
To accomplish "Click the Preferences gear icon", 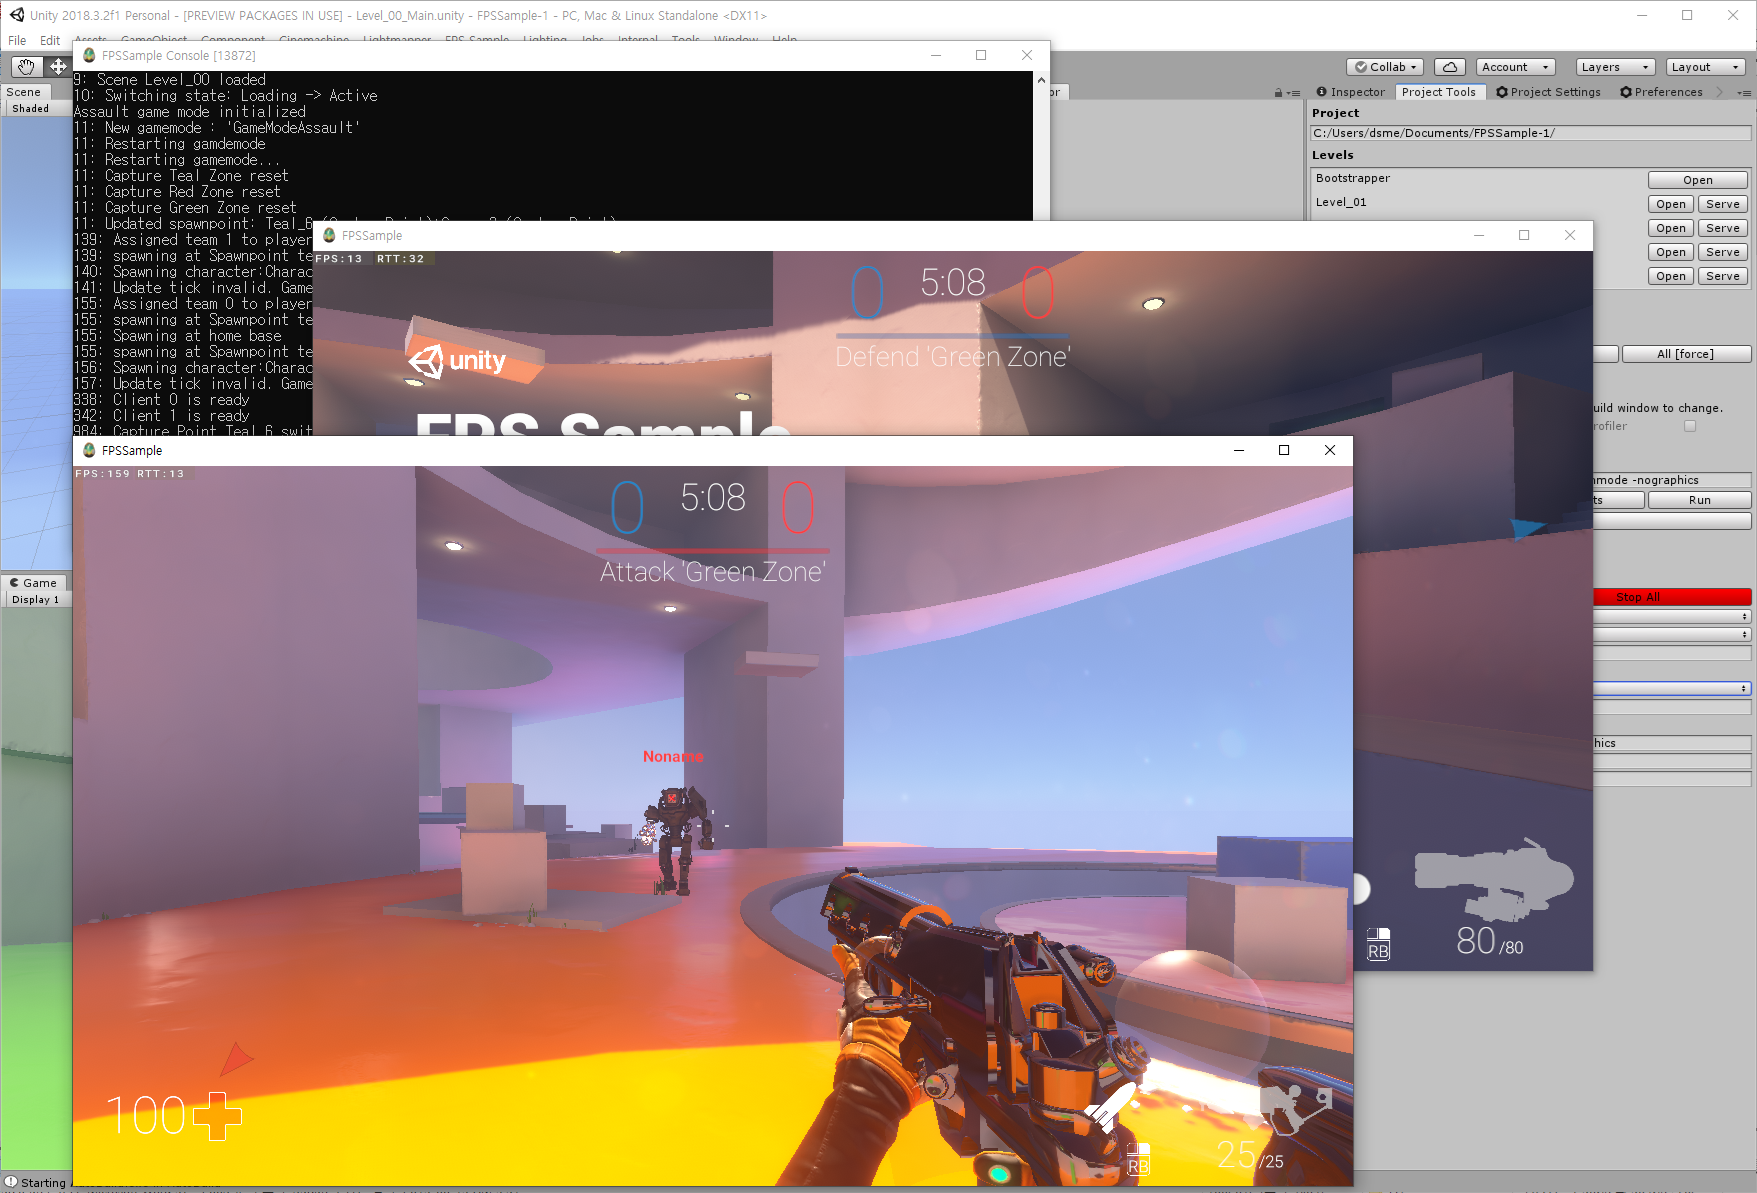I will point(1626,92).
